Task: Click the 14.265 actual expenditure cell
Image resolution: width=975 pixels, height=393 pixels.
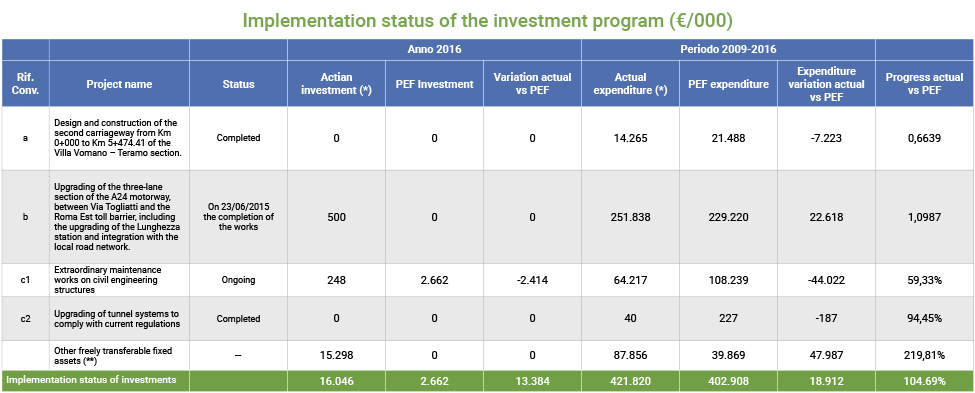Action: (630, 138)
